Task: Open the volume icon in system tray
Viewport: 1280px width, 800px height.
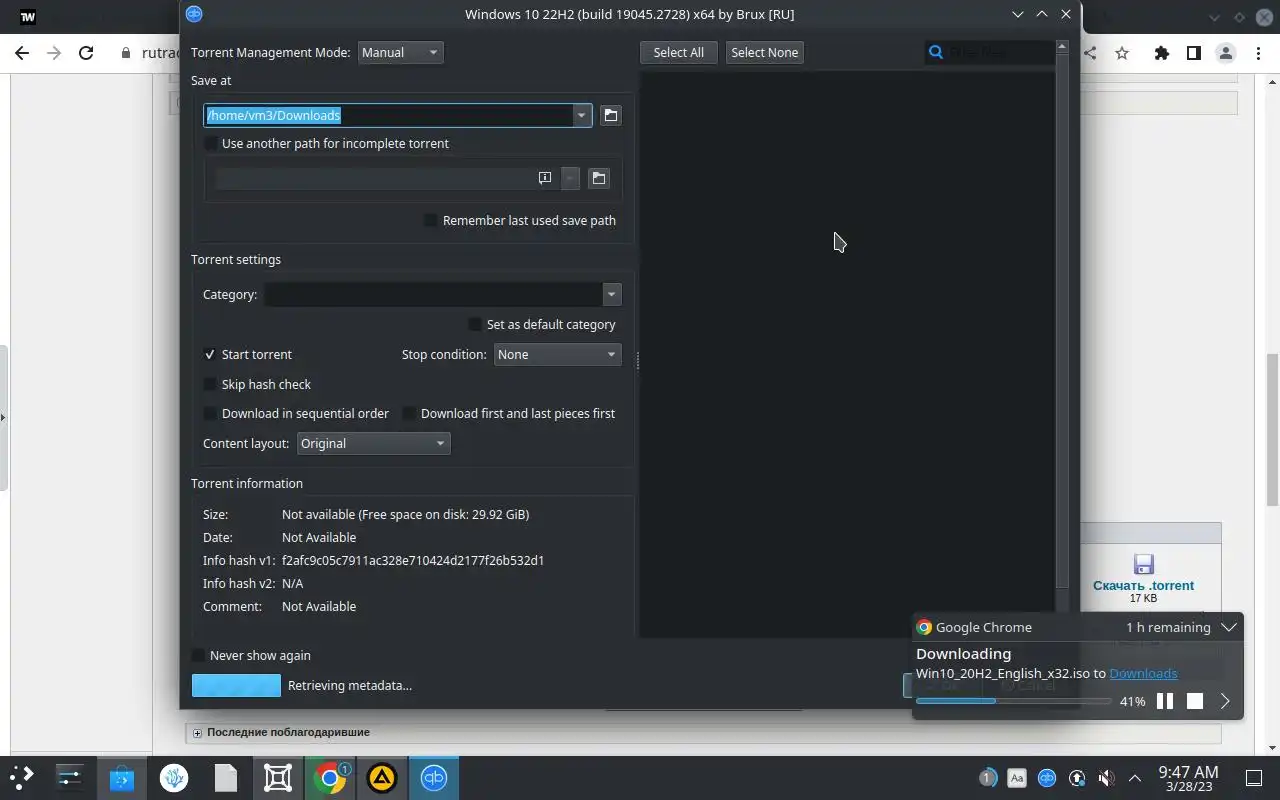Action: [1106, 778]
